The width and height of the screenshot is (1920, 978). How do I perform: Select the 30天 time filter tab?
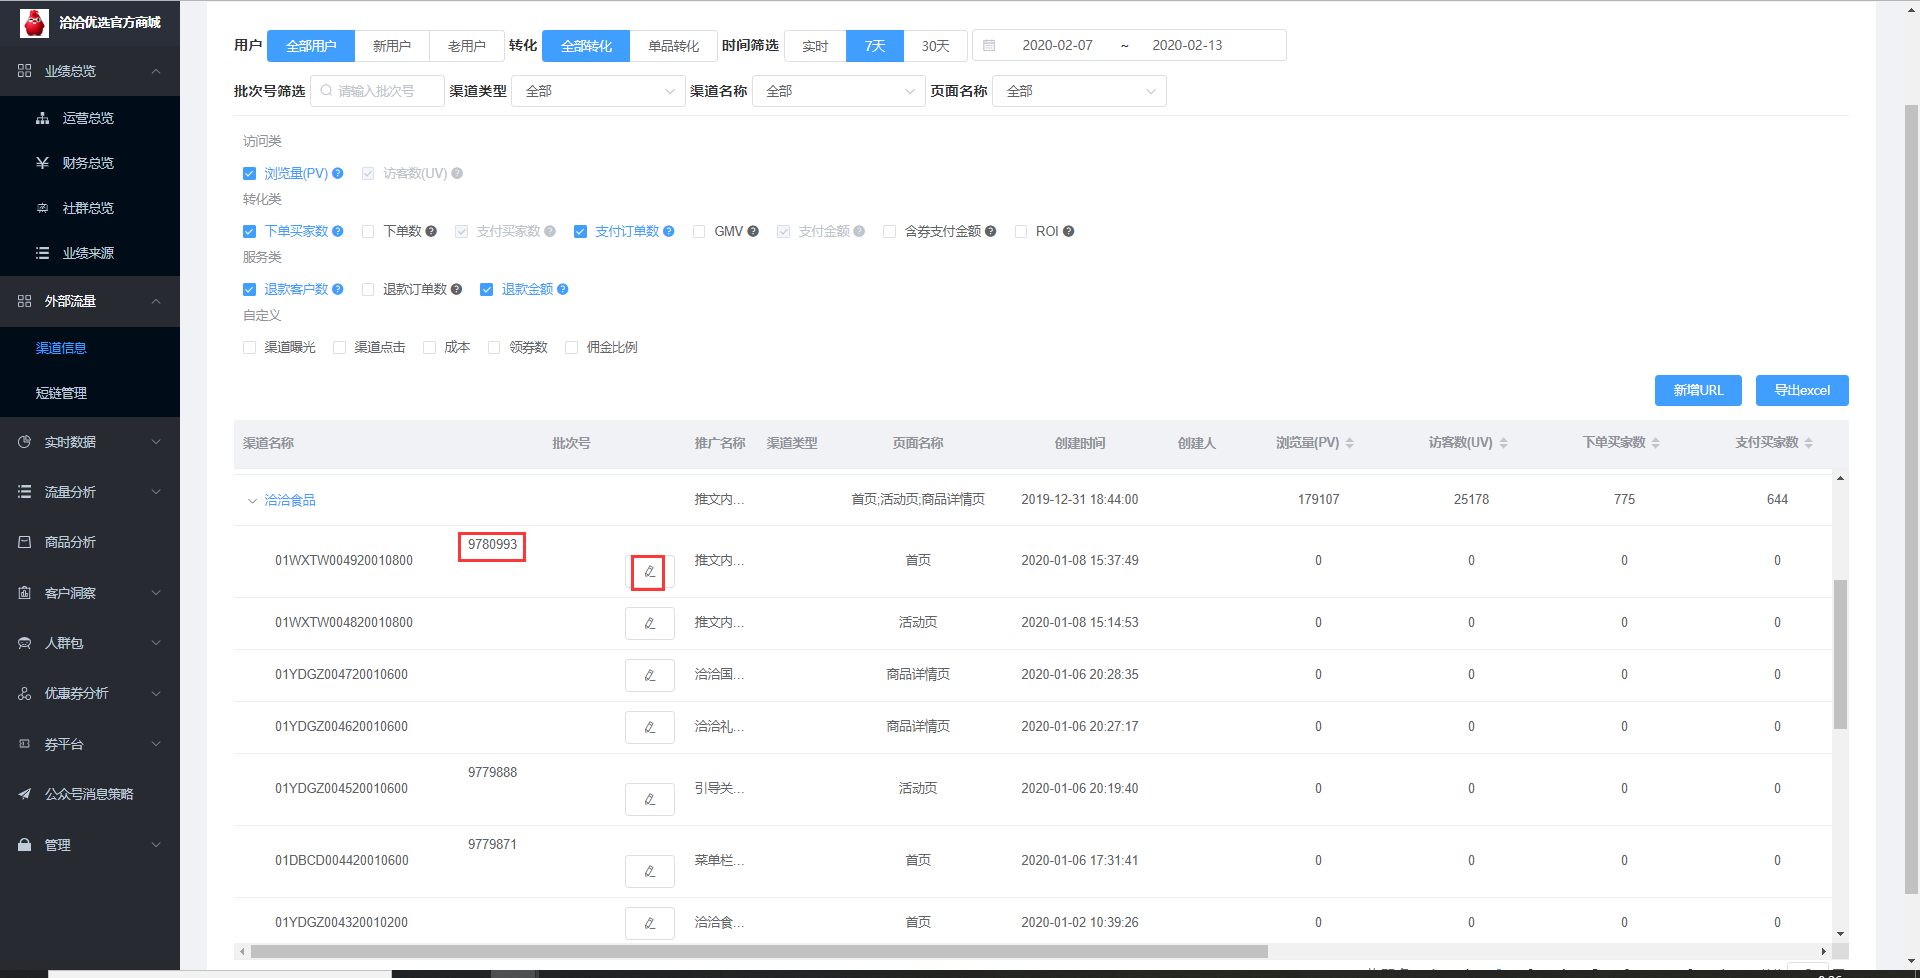(935, 46)
